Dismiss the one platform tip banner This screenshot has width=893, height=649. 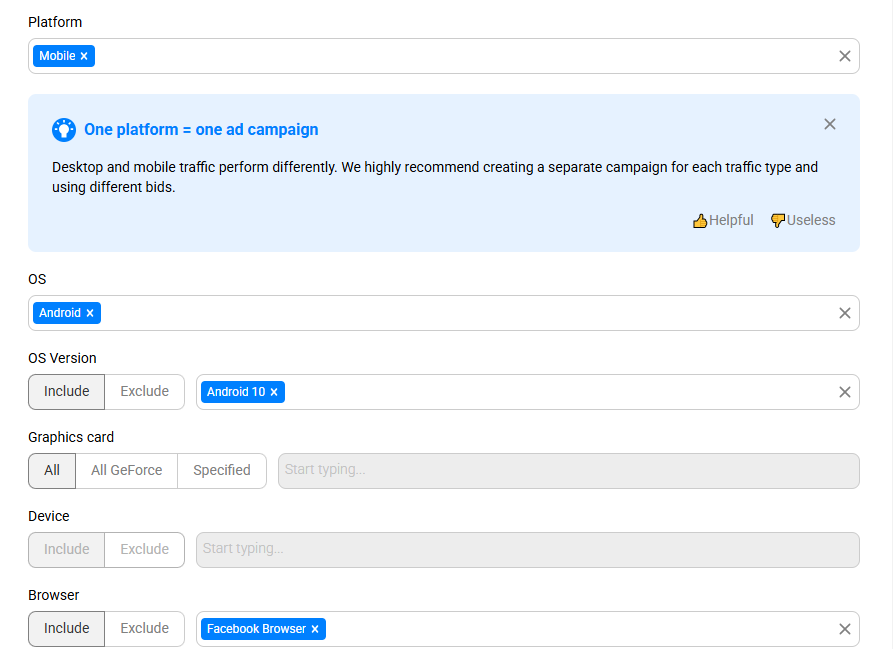[x=829, y=124]
